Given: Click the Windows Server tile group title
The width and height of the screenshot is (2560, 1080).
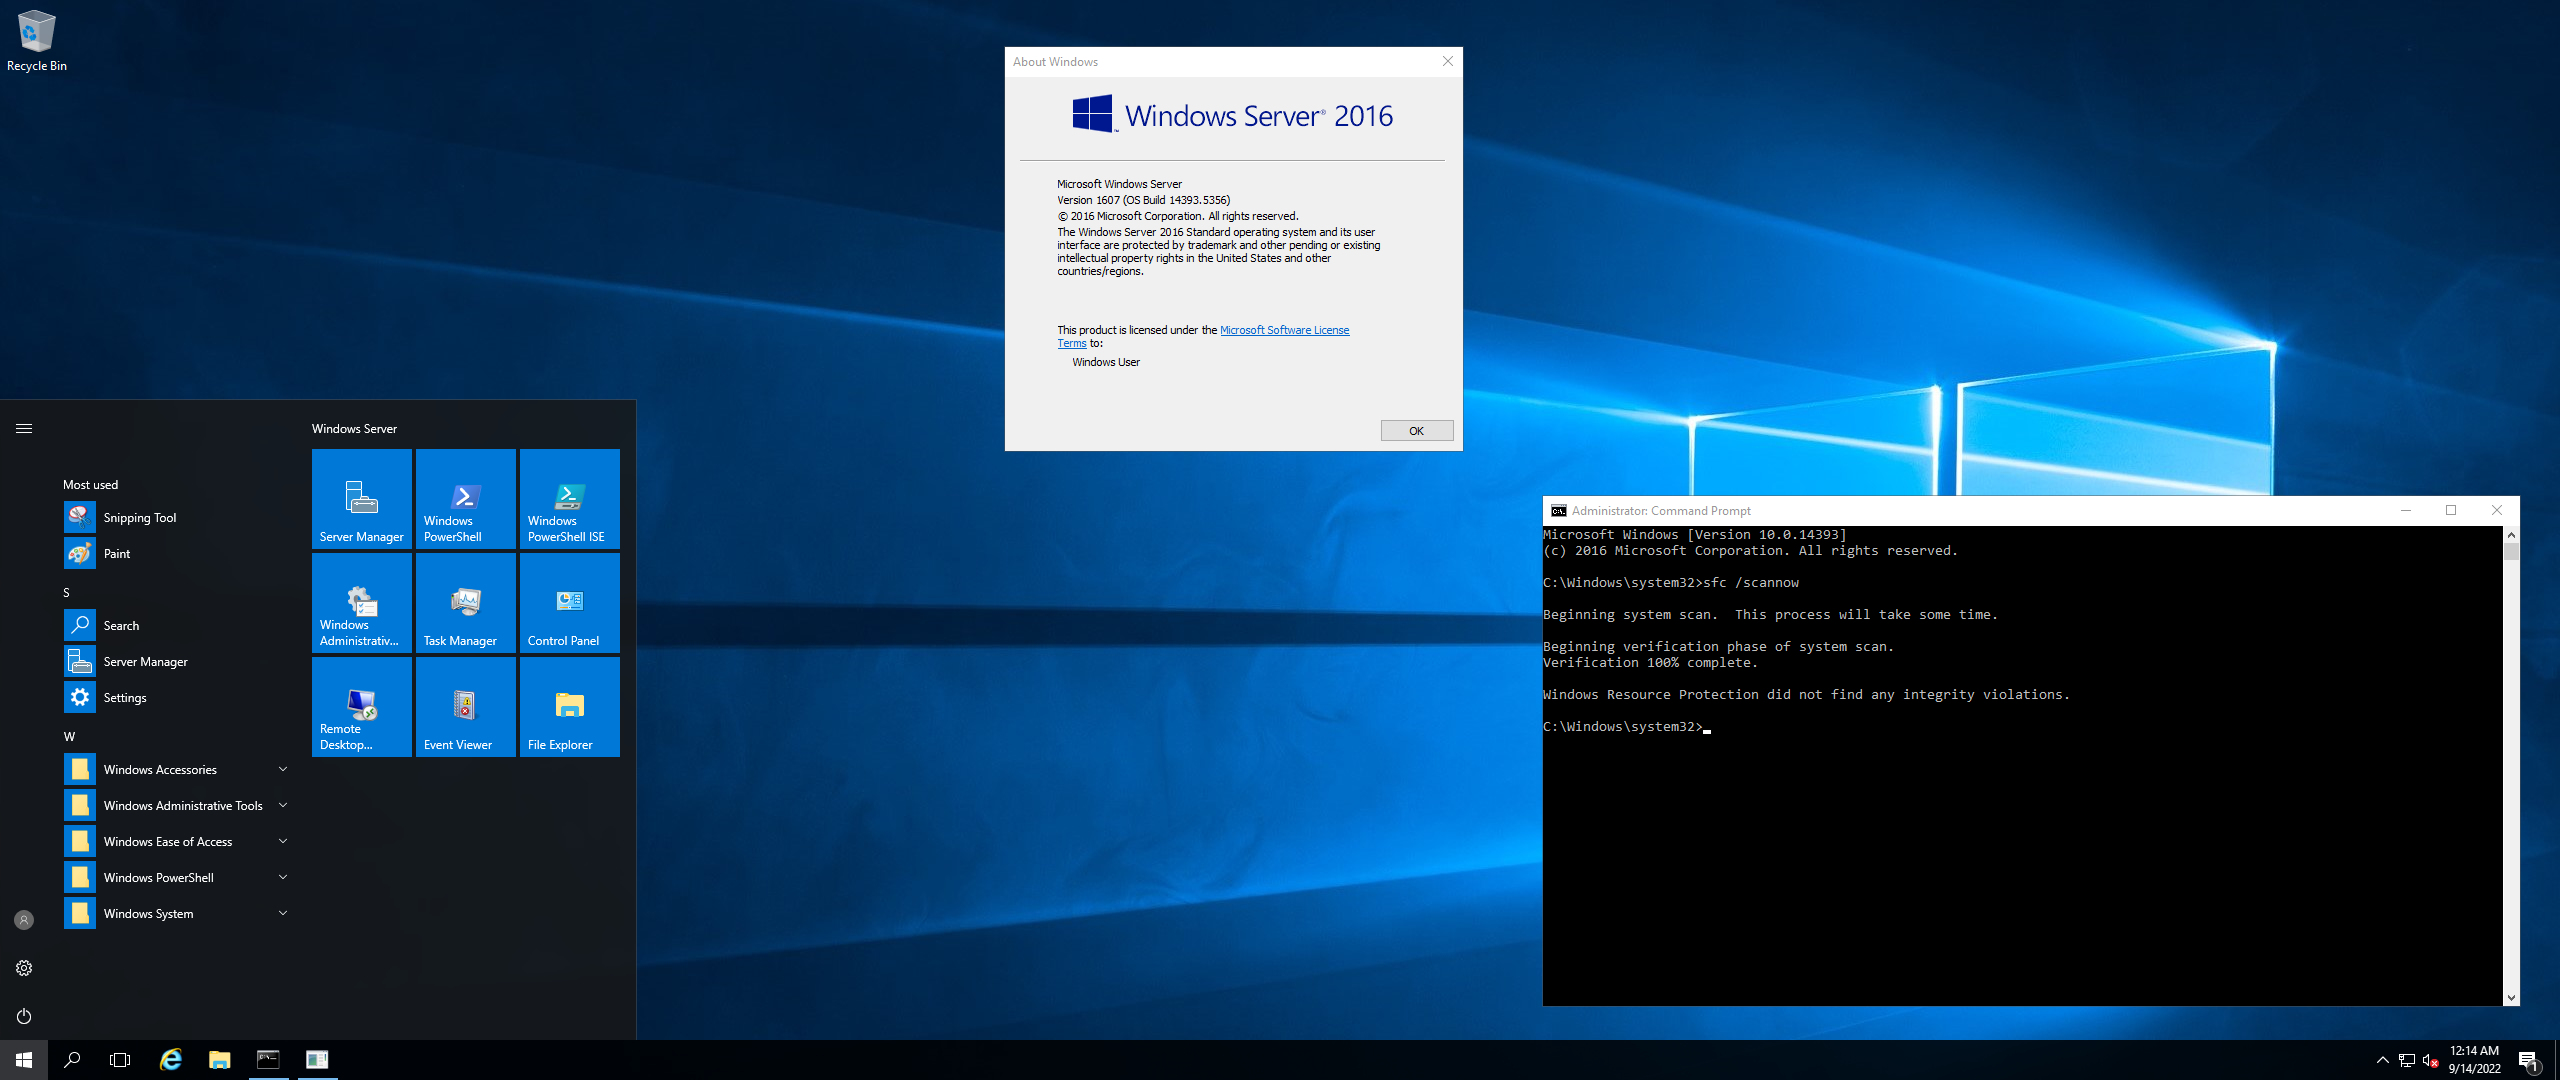Looking at the screenshot, I should click(354, 429).
